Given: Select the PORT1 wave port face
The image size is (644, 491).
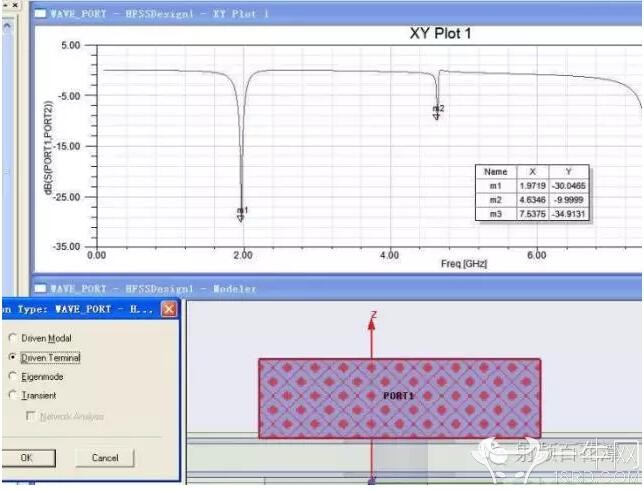Looking at the screenshot, I should 399,398.
